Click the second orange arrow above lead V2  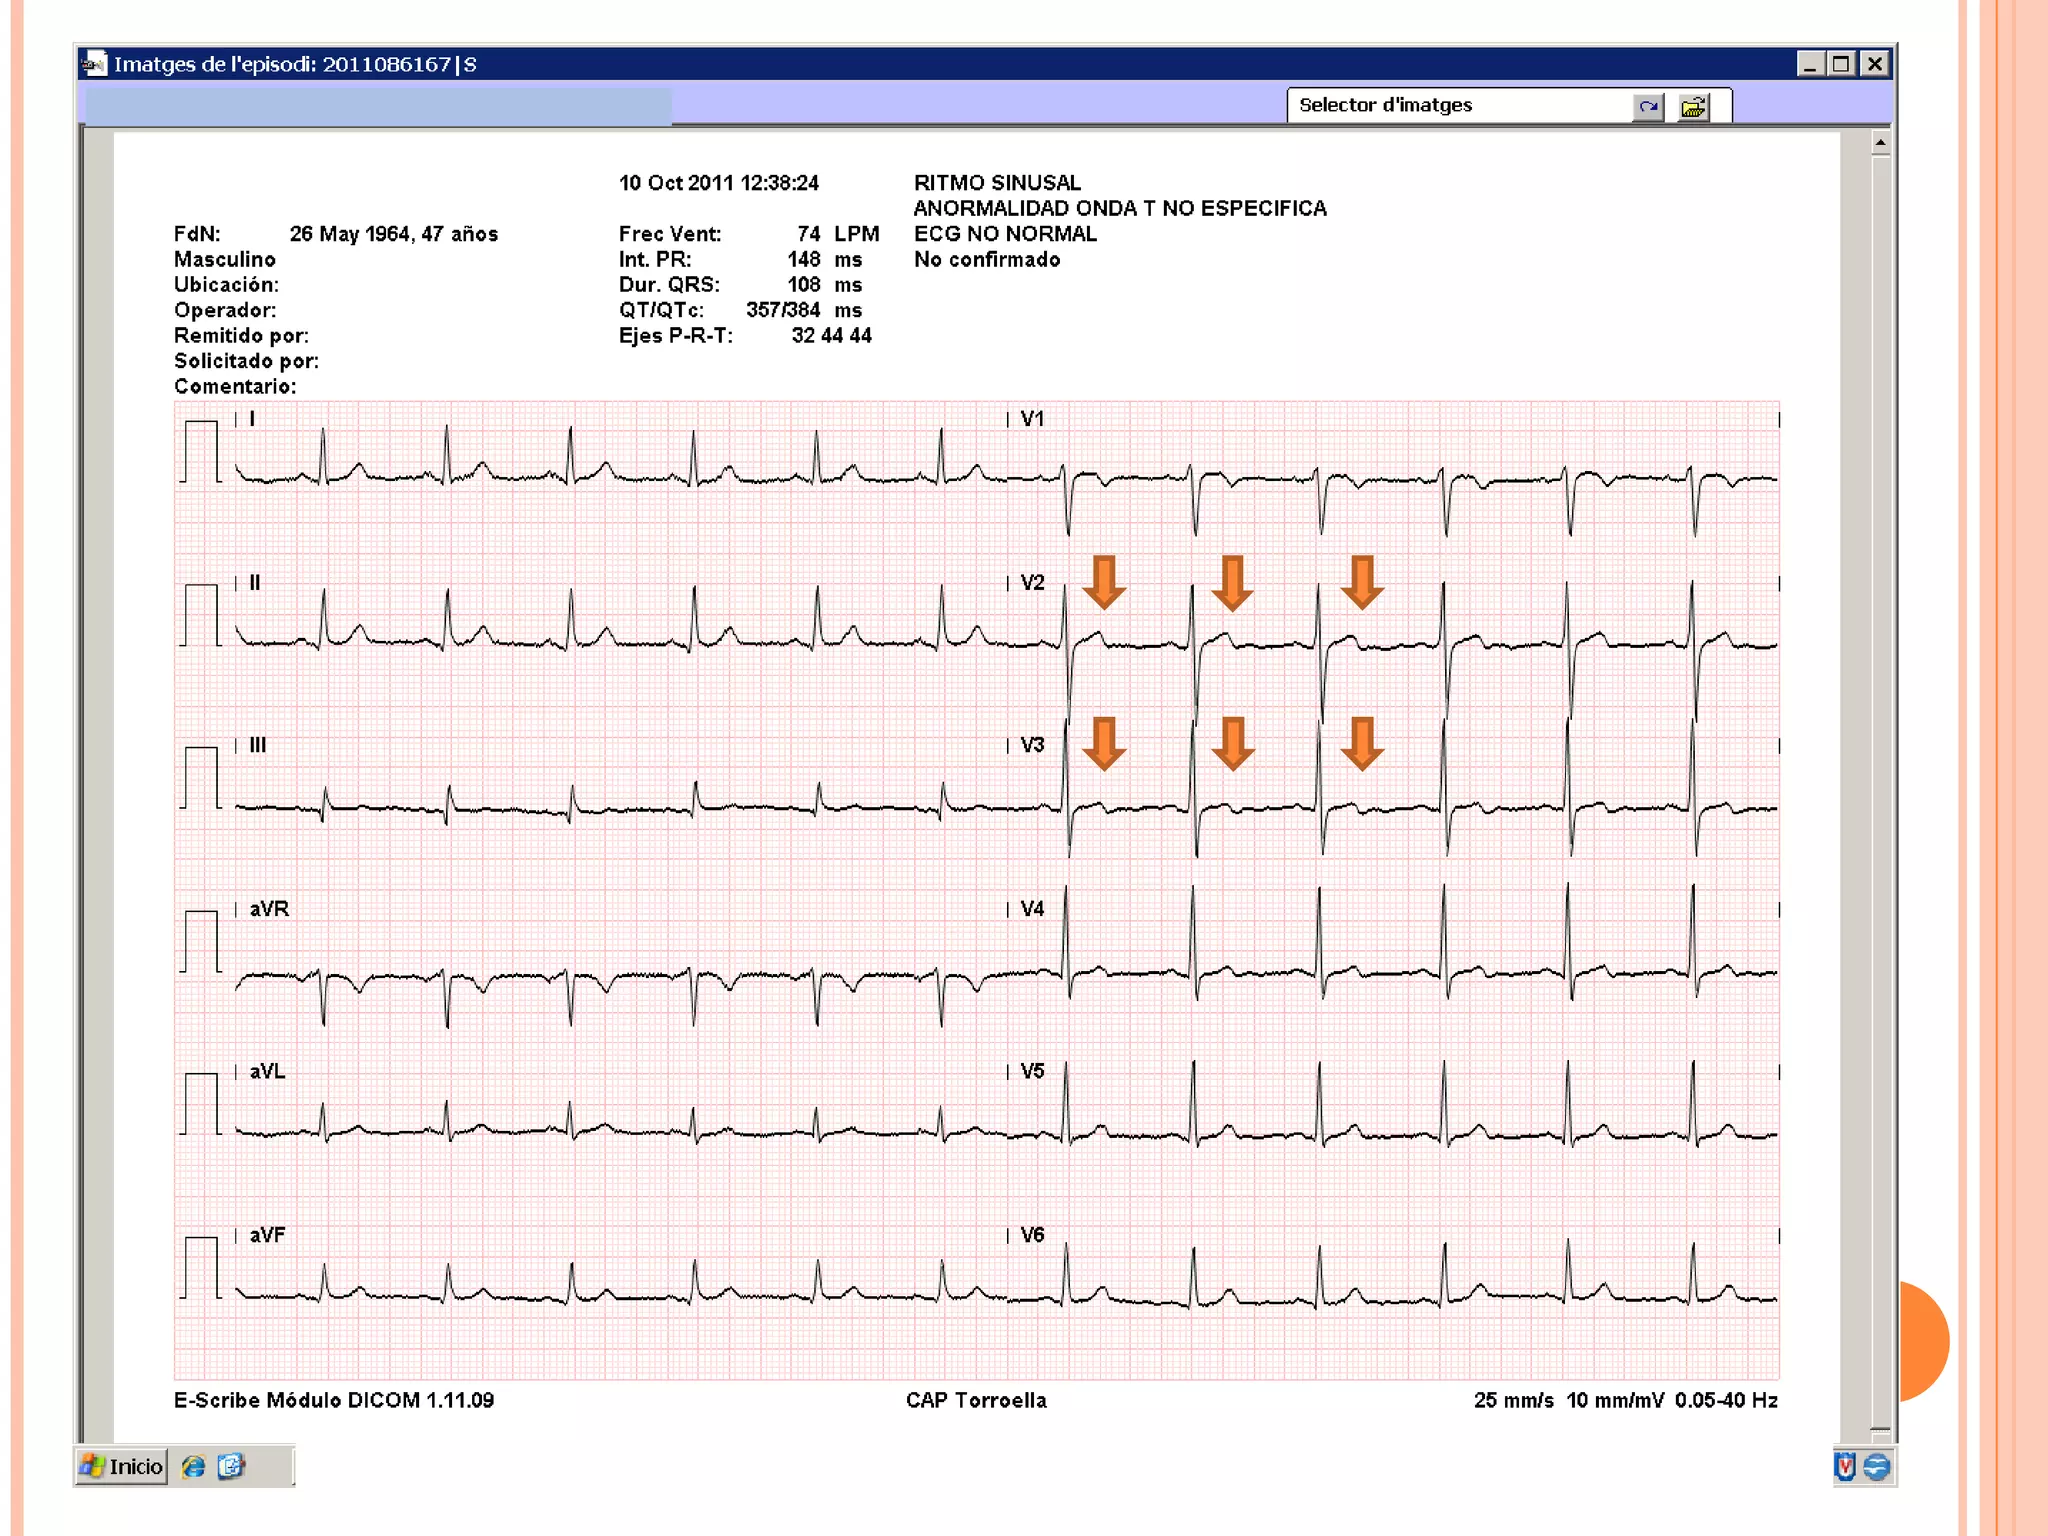point(1232,582)
